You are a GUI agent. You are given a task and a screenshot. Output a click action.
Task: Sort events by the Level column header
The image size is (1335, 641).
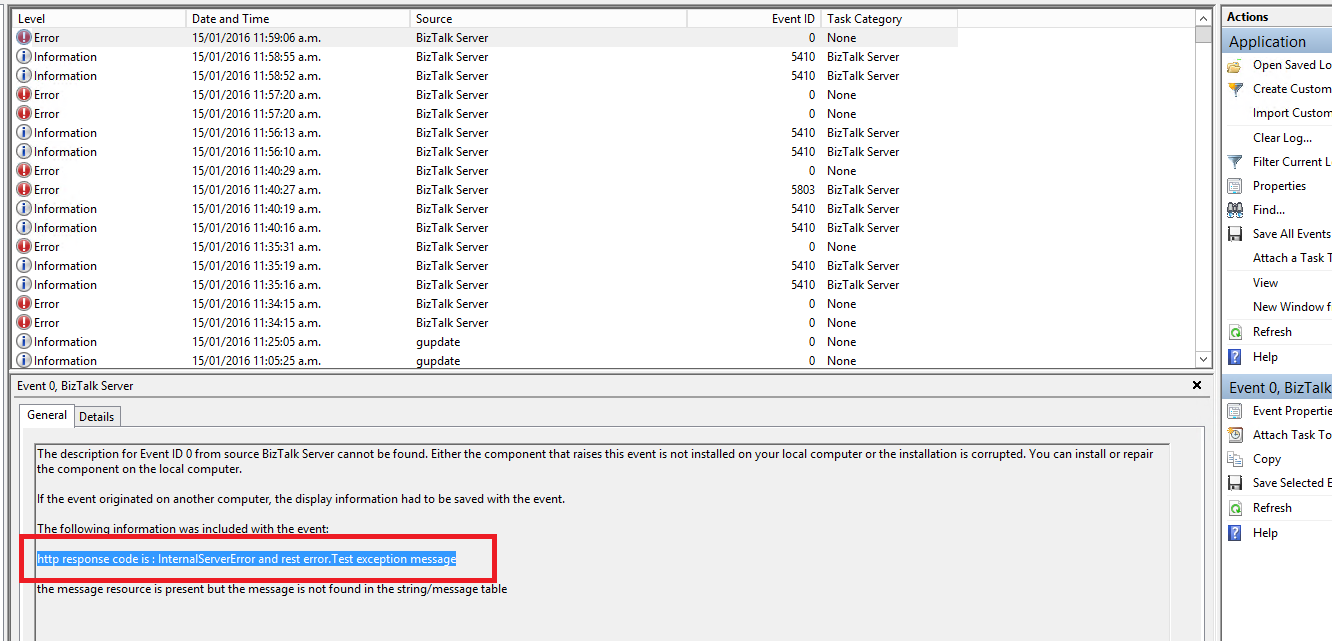click(100, 19)
